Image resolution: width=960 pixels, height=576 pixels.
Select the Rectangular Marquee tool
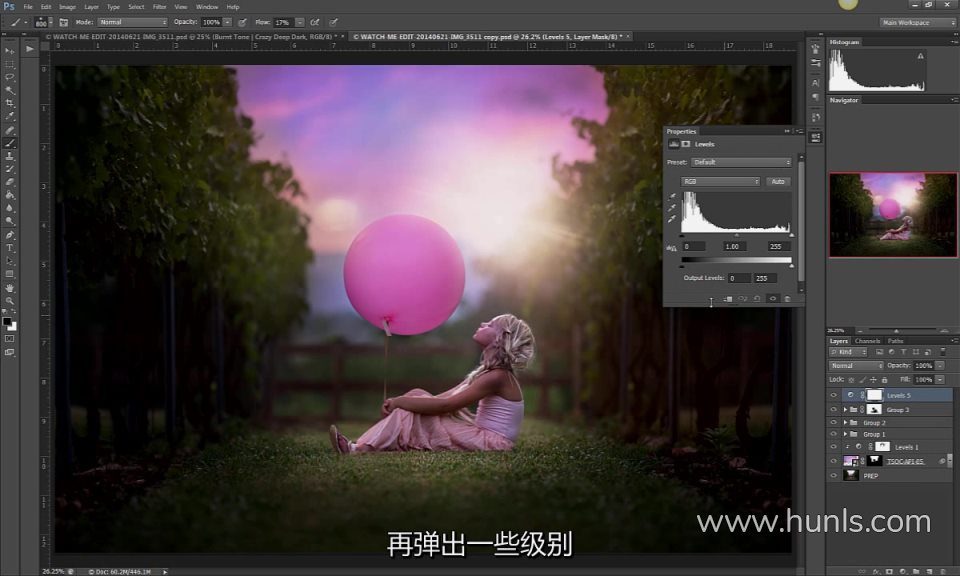[x=9, y=64]
